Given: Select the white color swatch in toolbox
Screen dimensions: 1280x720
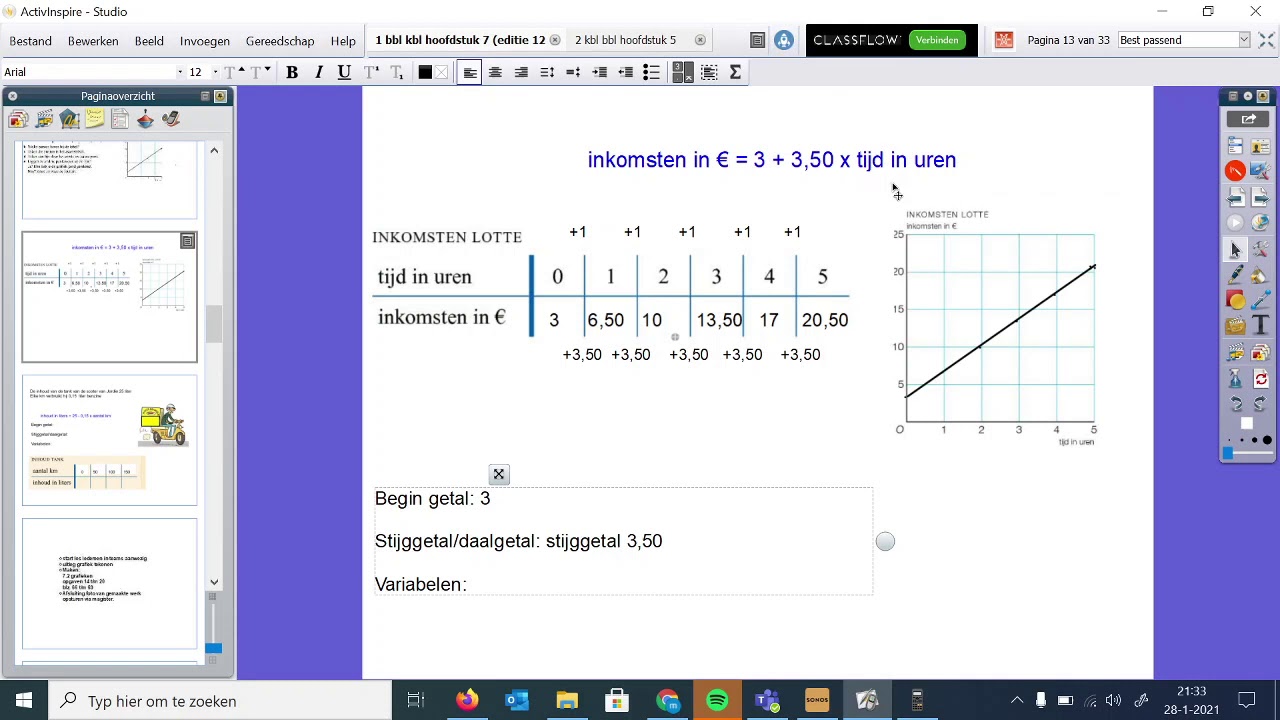Looking at the screenshot, I should 1247,424.
